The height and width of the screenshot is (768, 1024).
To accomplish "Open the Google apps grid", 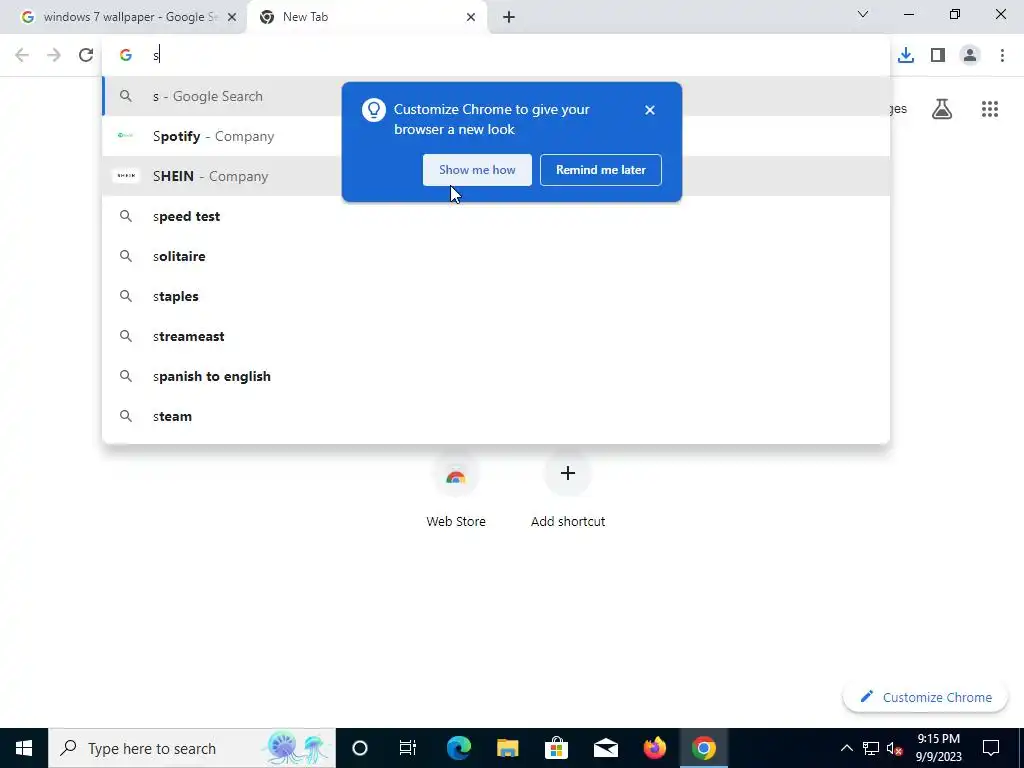I will pos(990,109).
